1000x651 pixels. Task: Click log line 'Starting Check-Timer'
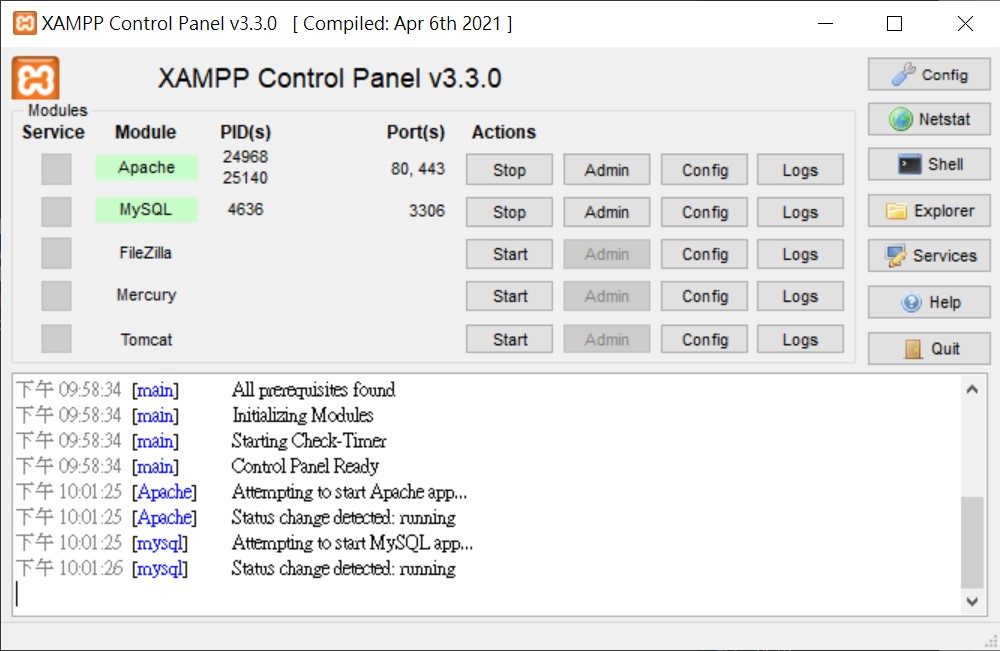click(309, 441)
